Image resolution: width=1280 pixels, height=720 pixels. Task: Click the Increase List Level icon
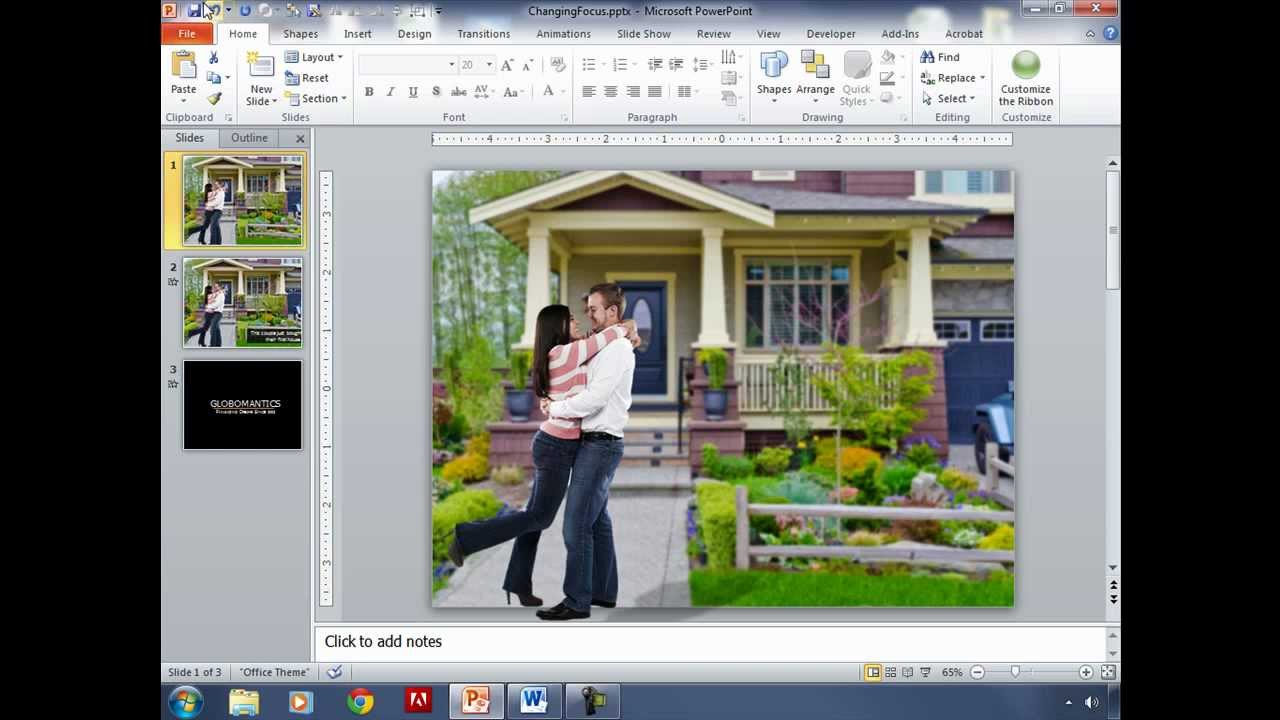[x=677, y=65]
